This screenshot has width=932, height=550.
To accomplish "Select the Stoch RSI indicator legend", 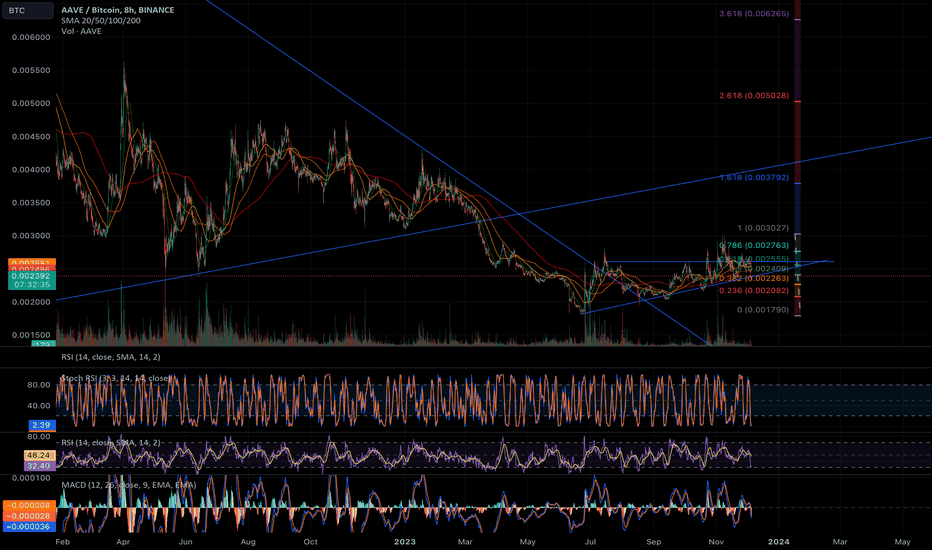I will pyautogui.click(x=116, y=378).
